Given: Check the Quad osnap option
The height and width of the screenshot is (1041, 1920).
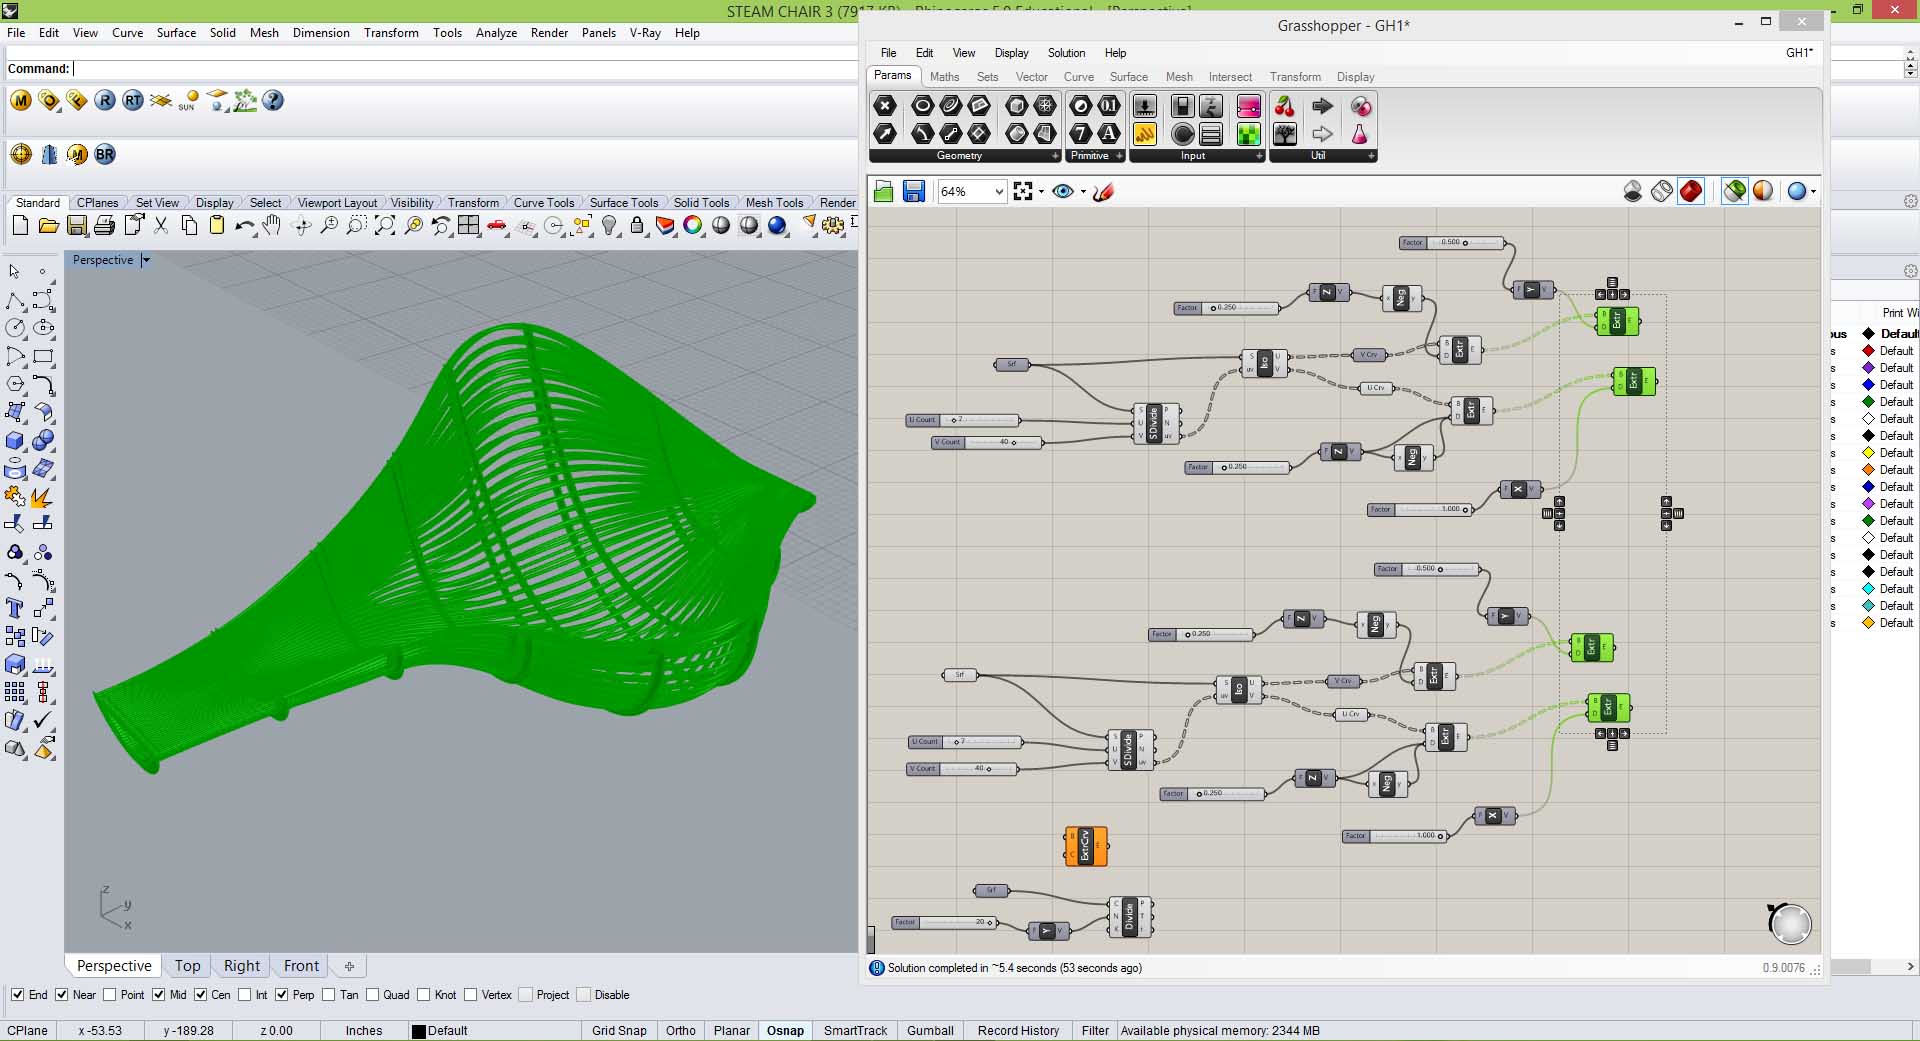Looking at the screenshot, I should (x=373, y=995).
